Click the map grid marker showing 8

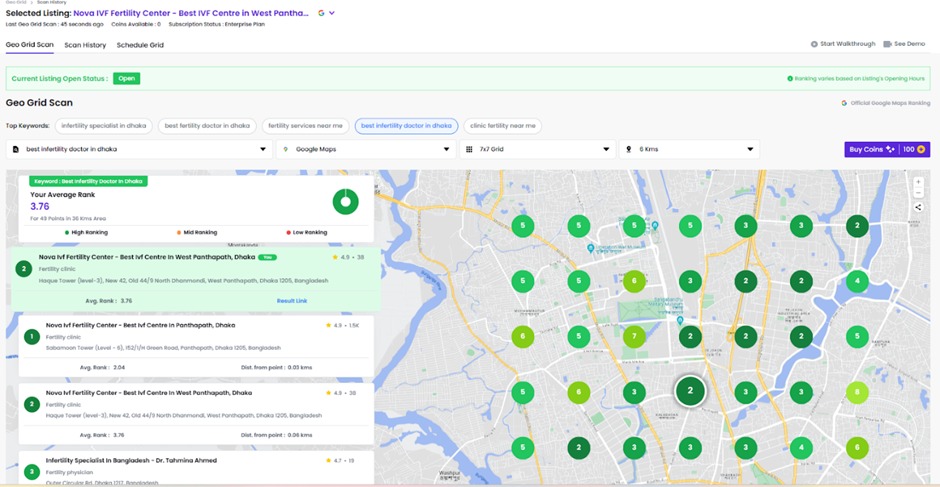857,392
